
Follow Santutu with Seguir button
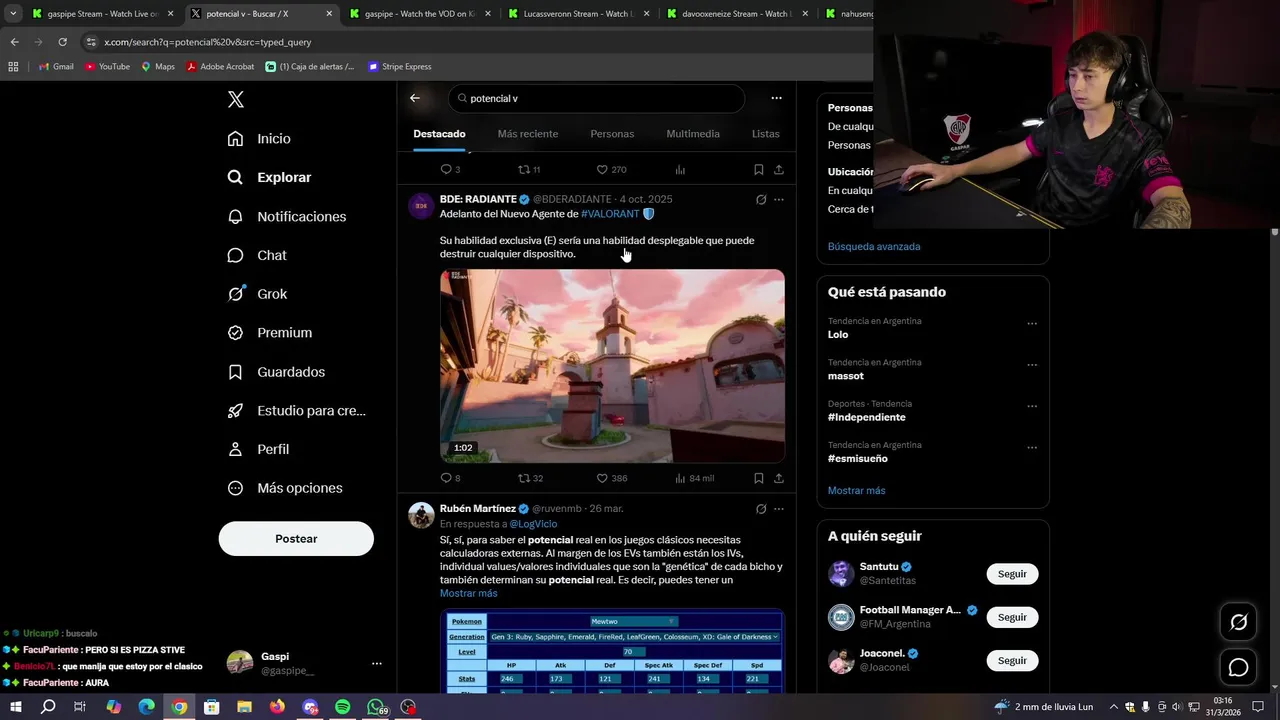[1012, 574]
